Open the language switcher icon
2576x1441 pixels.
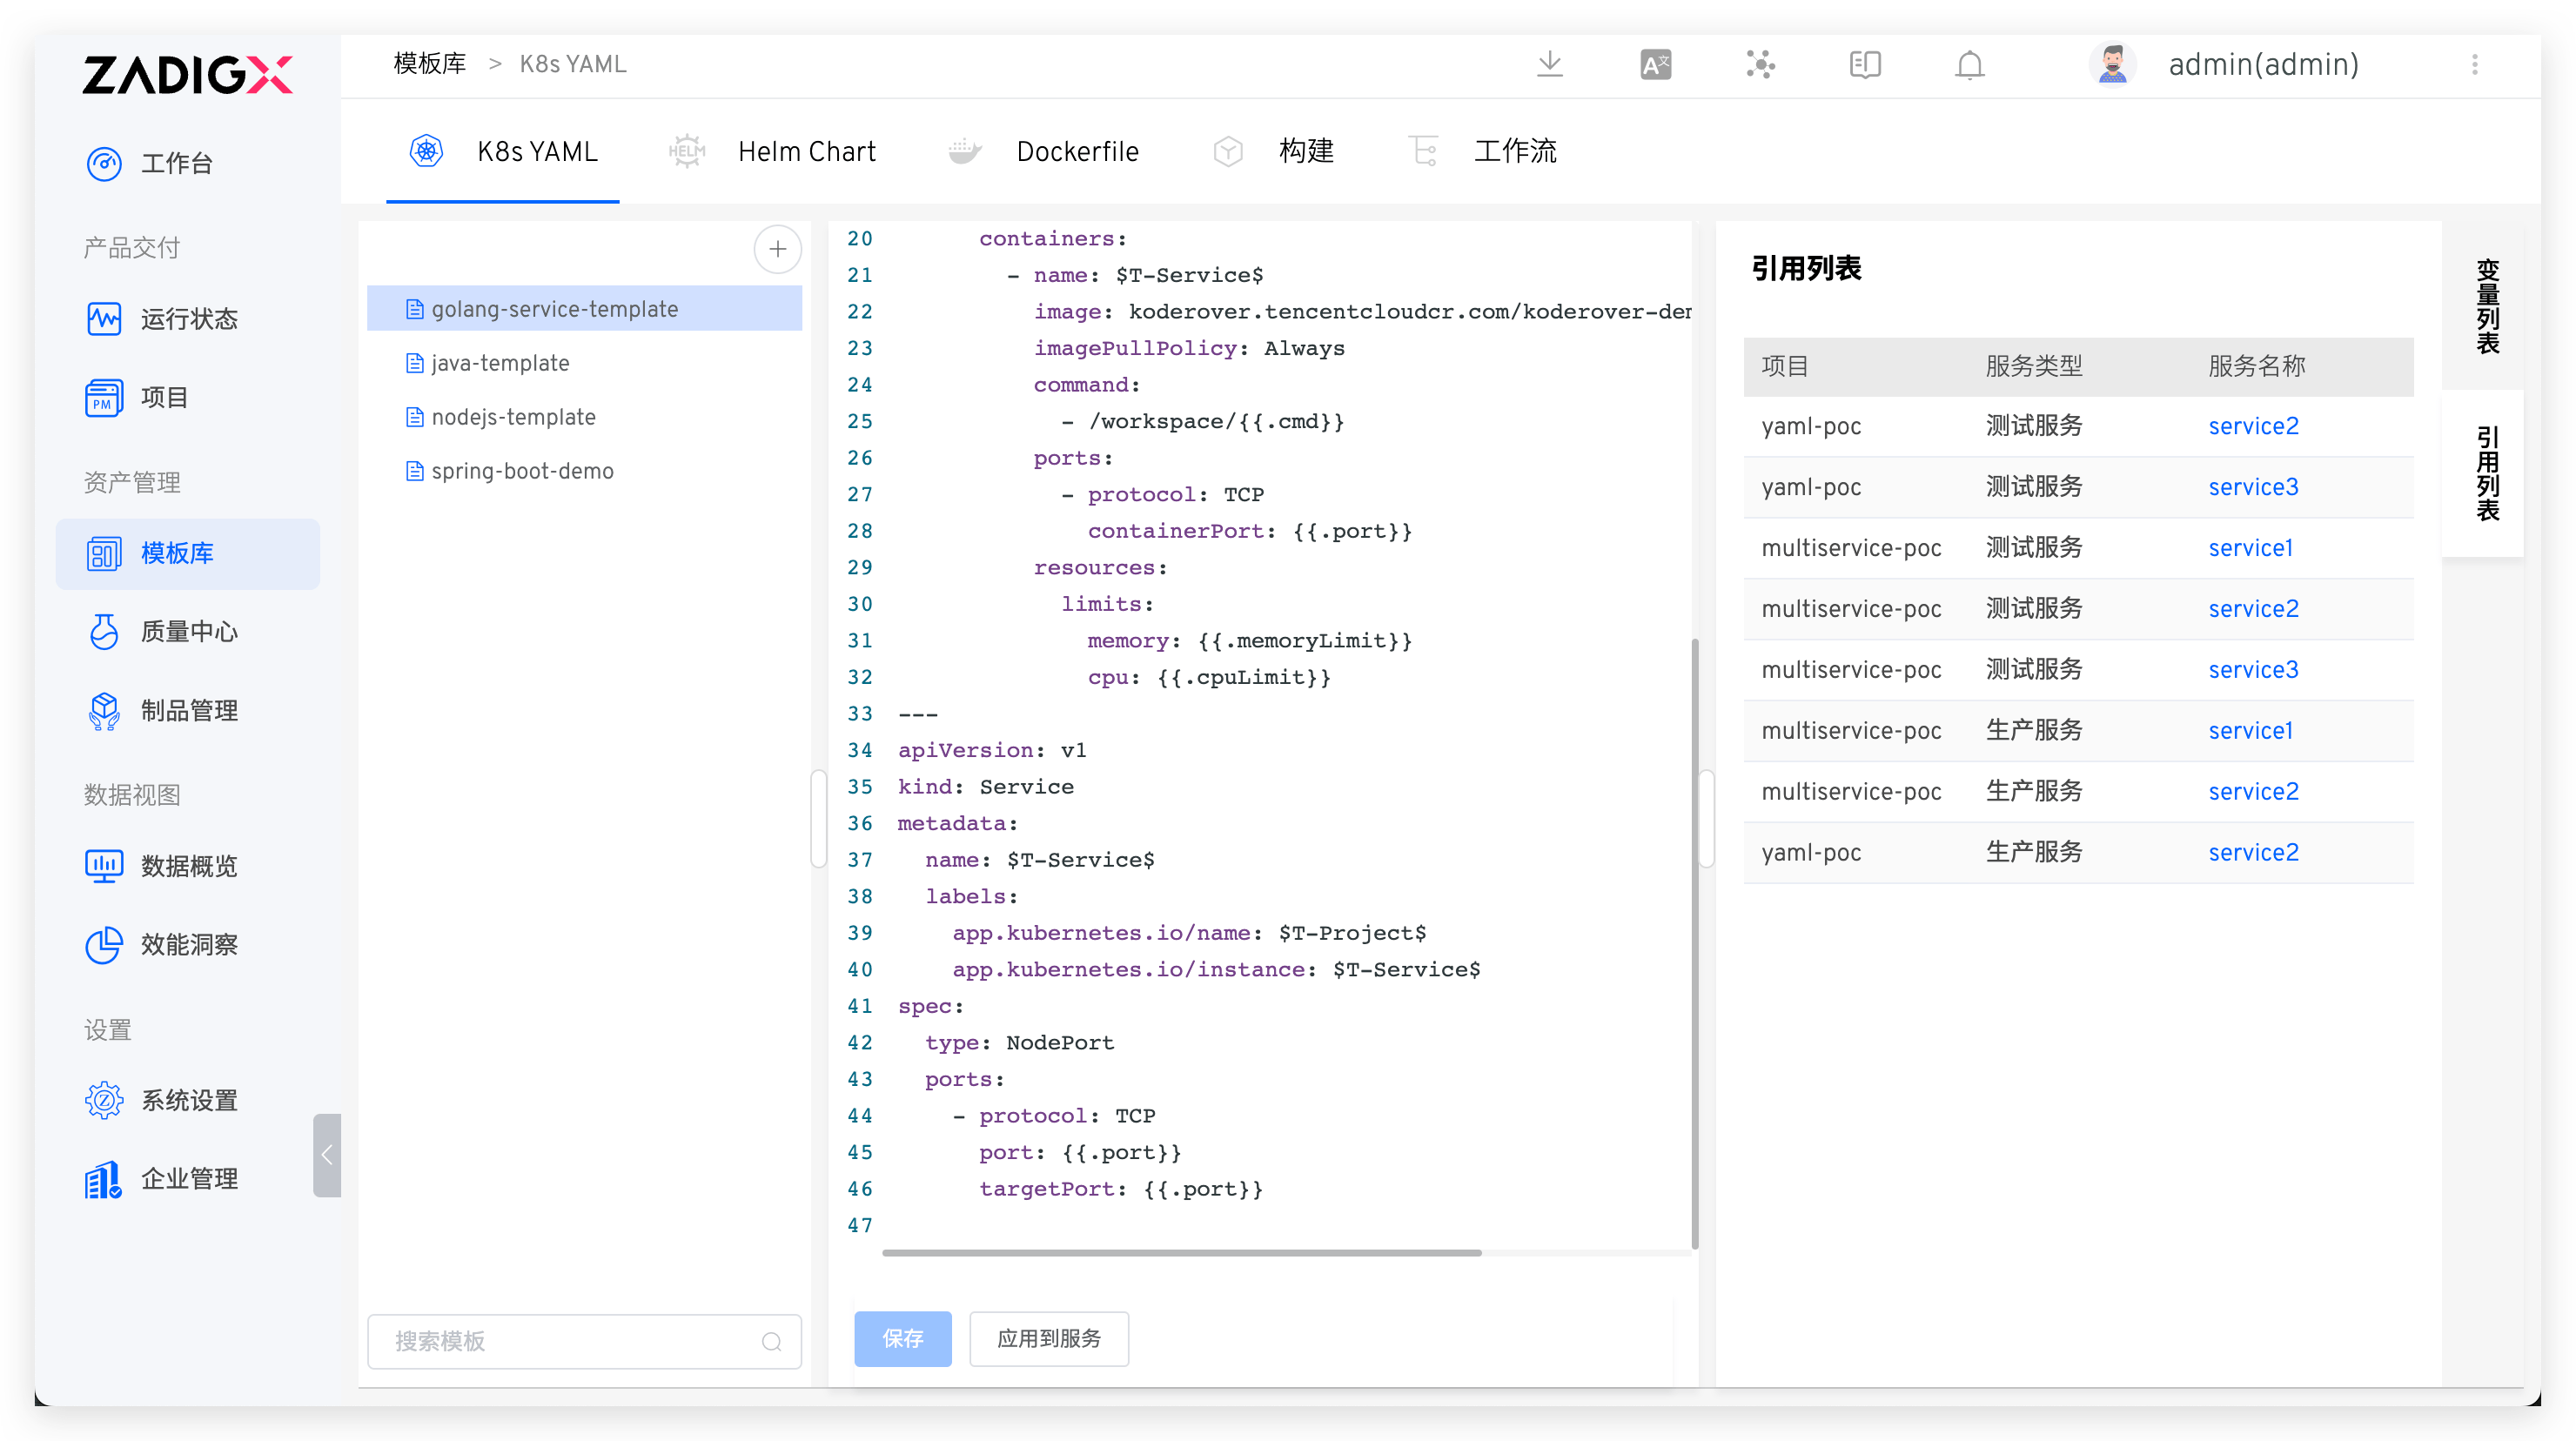tap(1655, 64)
